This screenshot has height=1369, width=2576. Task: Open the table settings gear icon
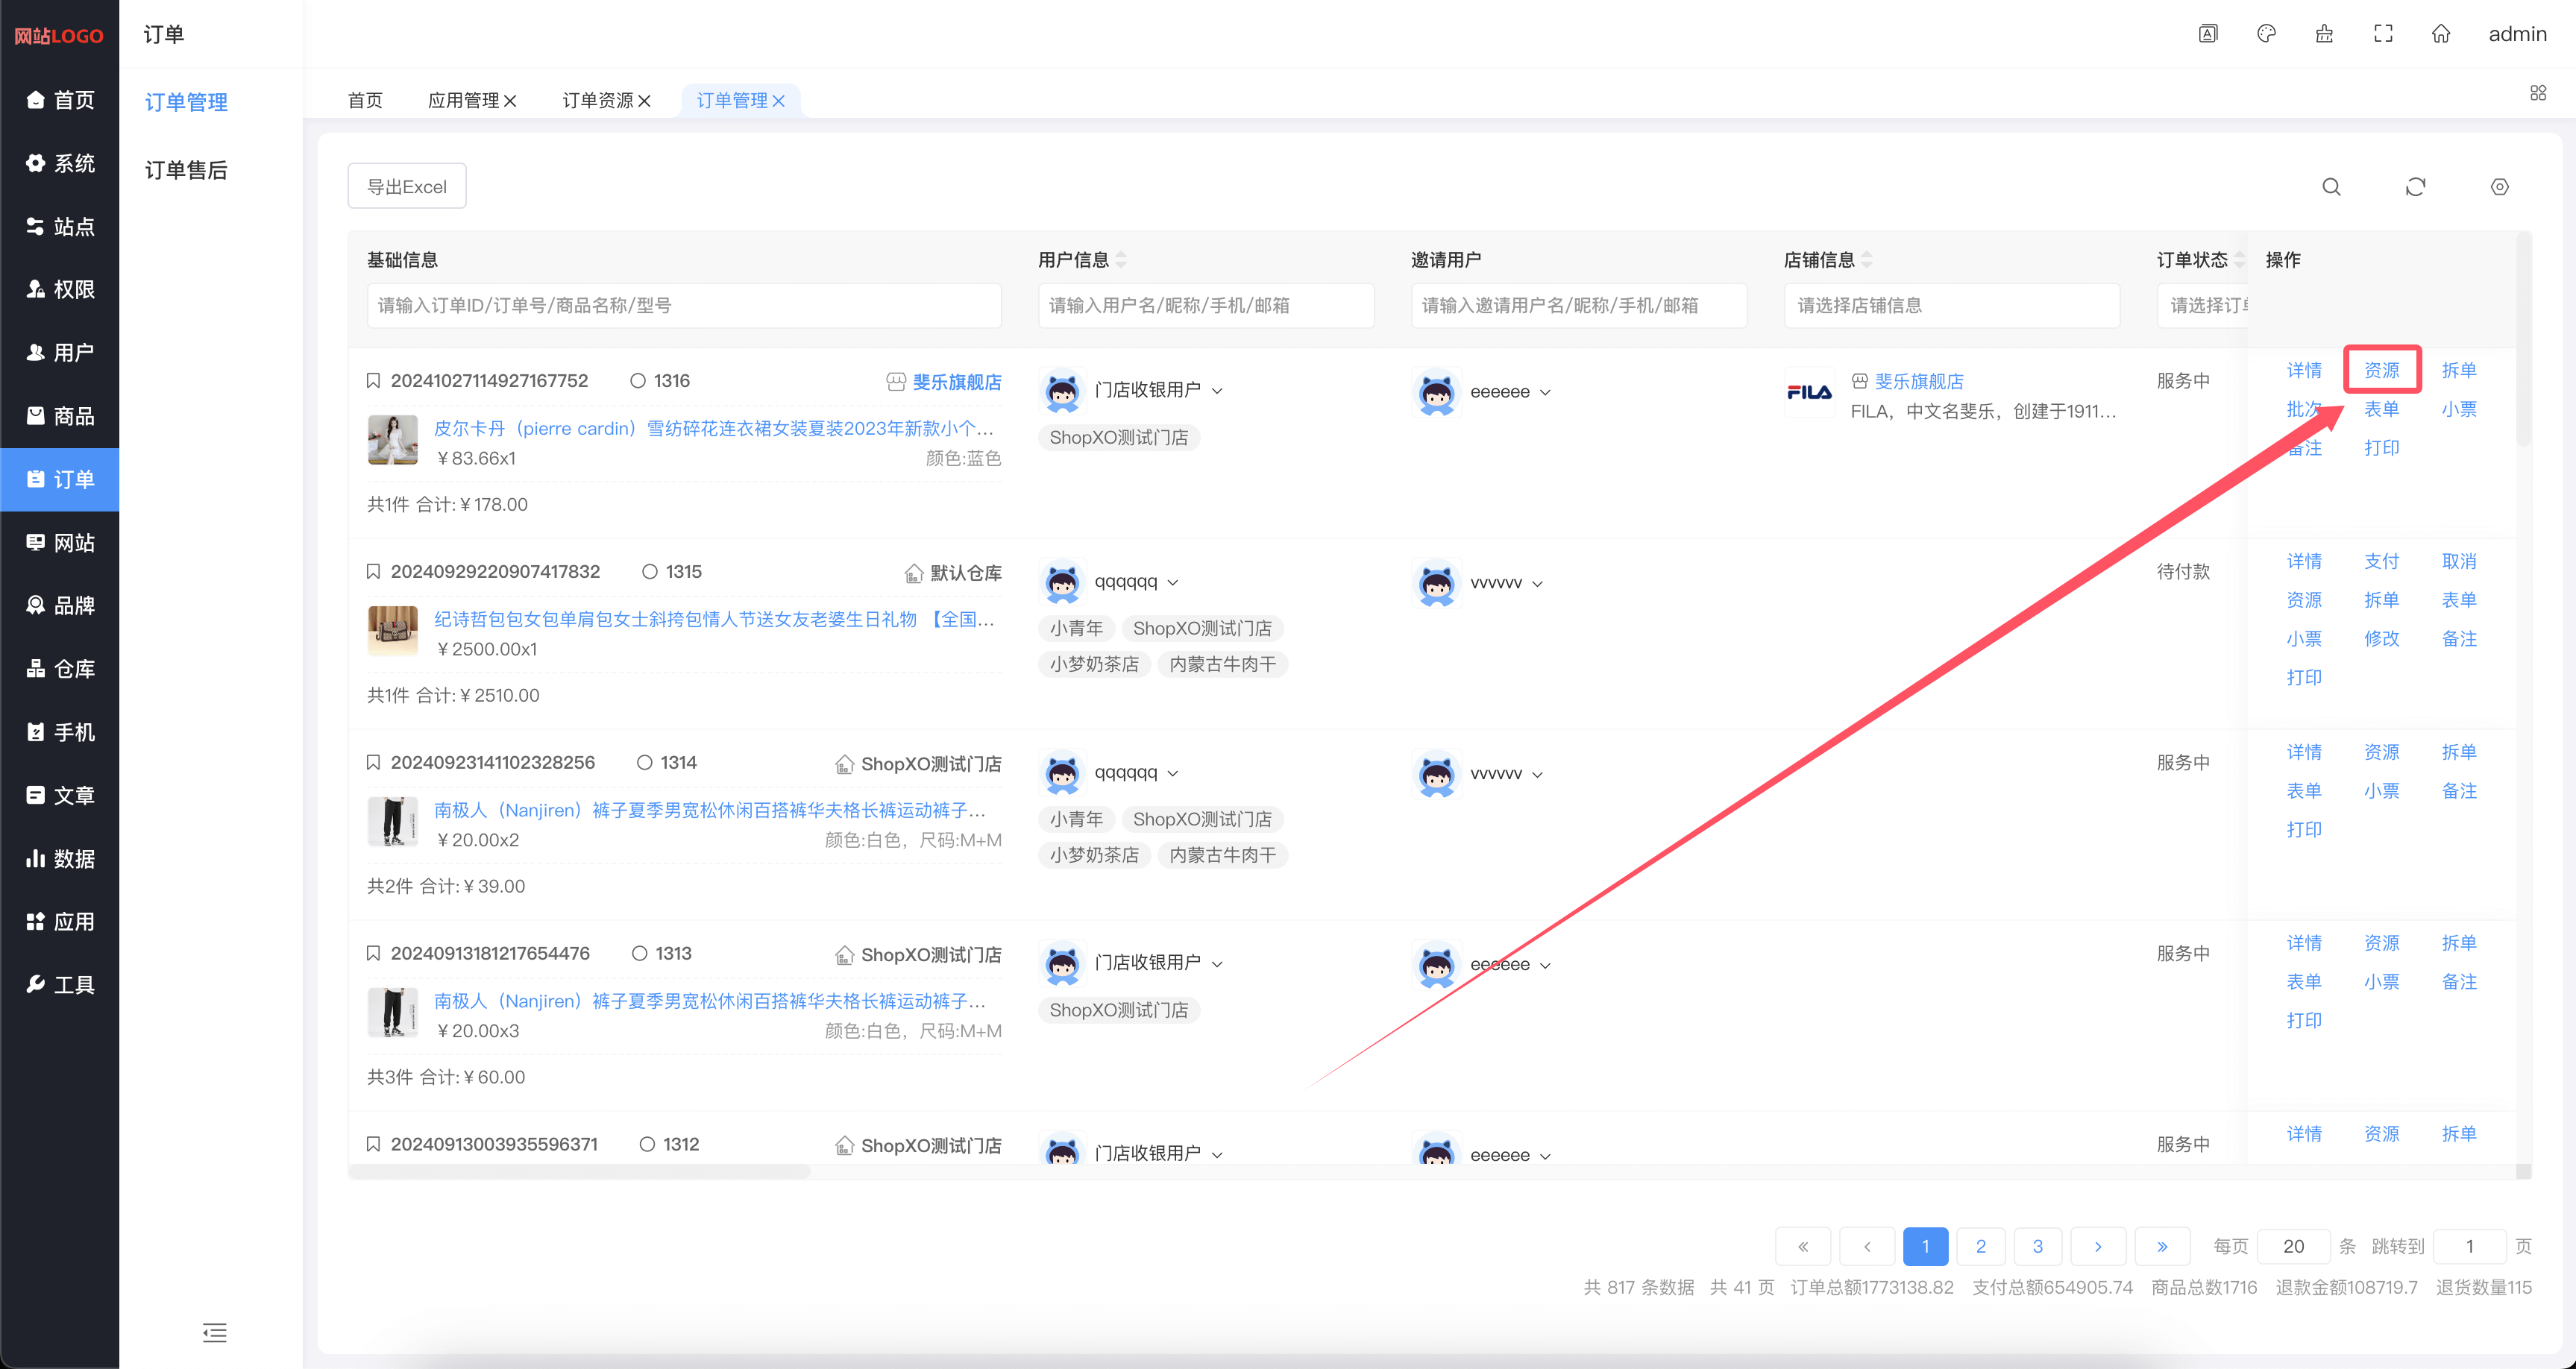point(2499,187)
